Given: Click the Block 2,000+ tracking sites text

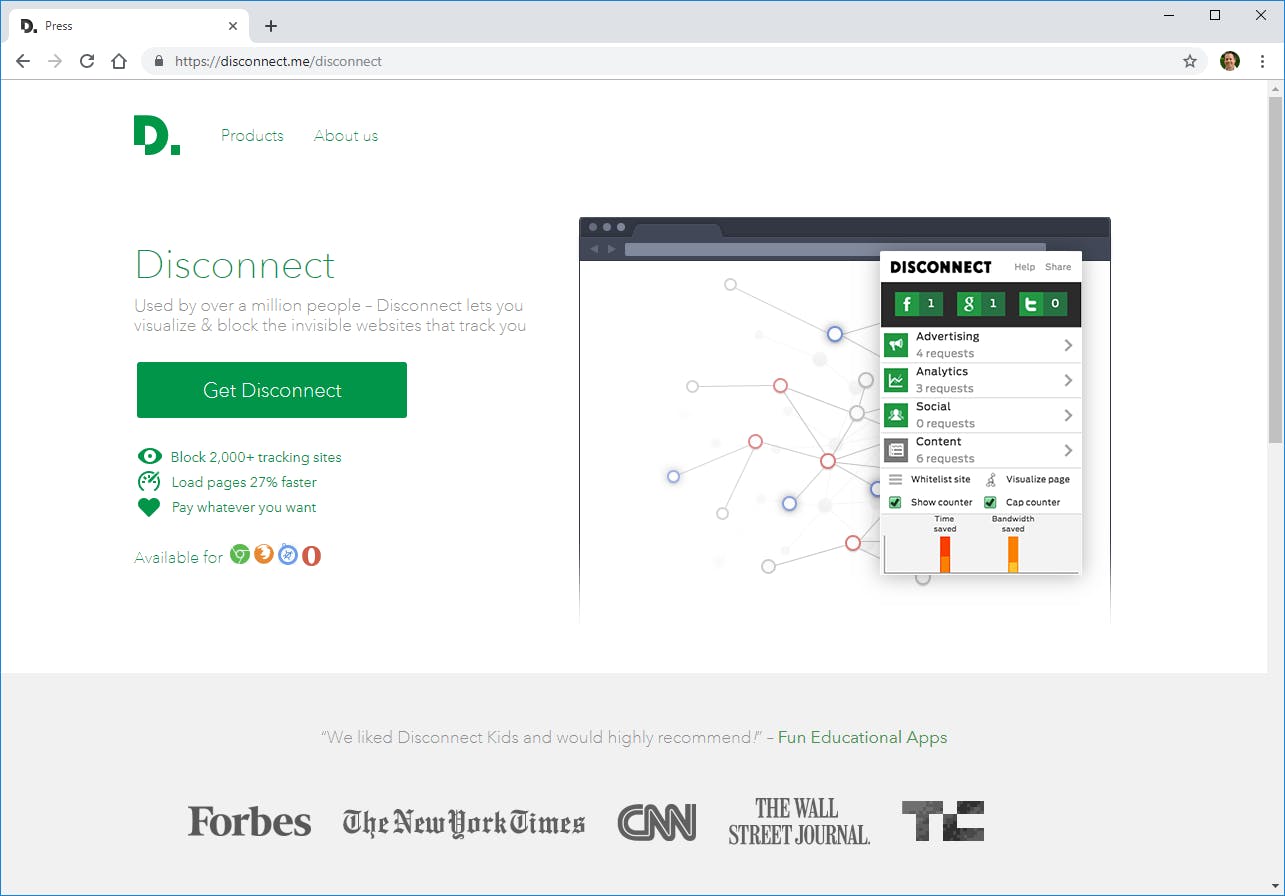Looking at the screenshot, I should click(256, 457).
